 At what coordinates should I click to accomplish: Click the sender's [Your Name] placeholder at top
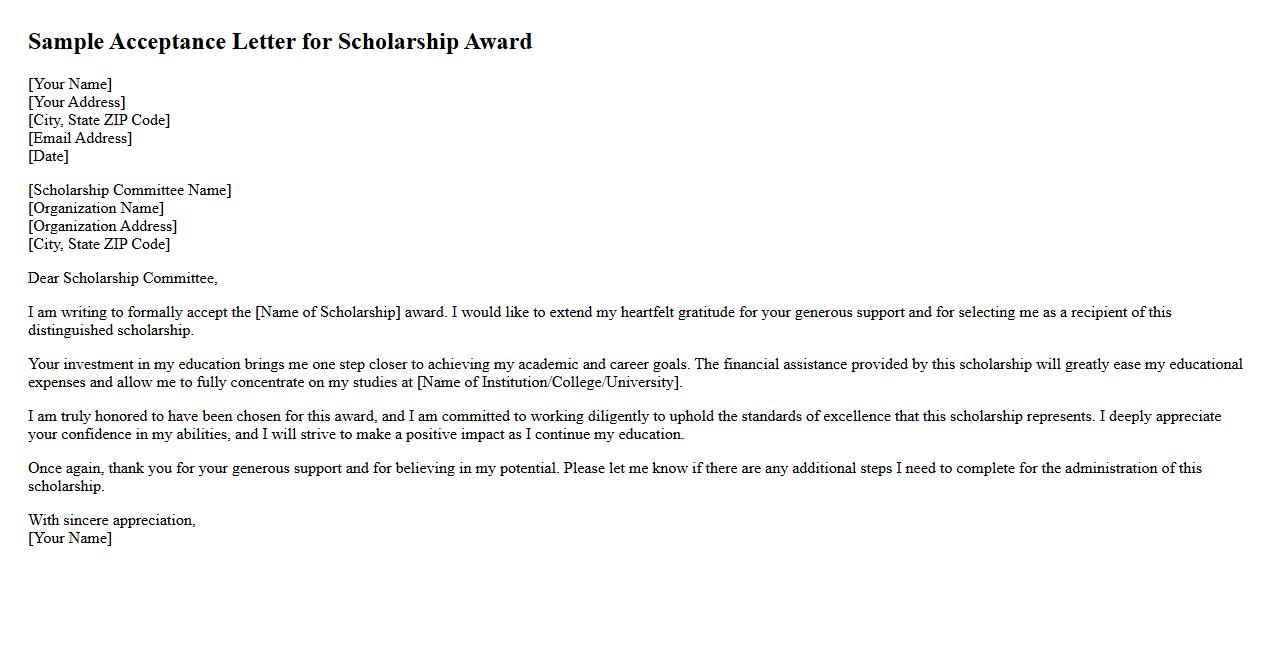[x=70, y=84]
